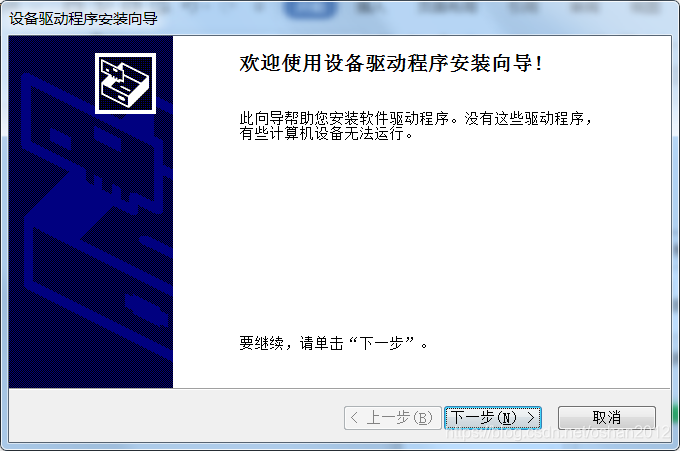680x451 pixels.
Task: Go back with the 上一步(B) button
Action: click(393, 418)
